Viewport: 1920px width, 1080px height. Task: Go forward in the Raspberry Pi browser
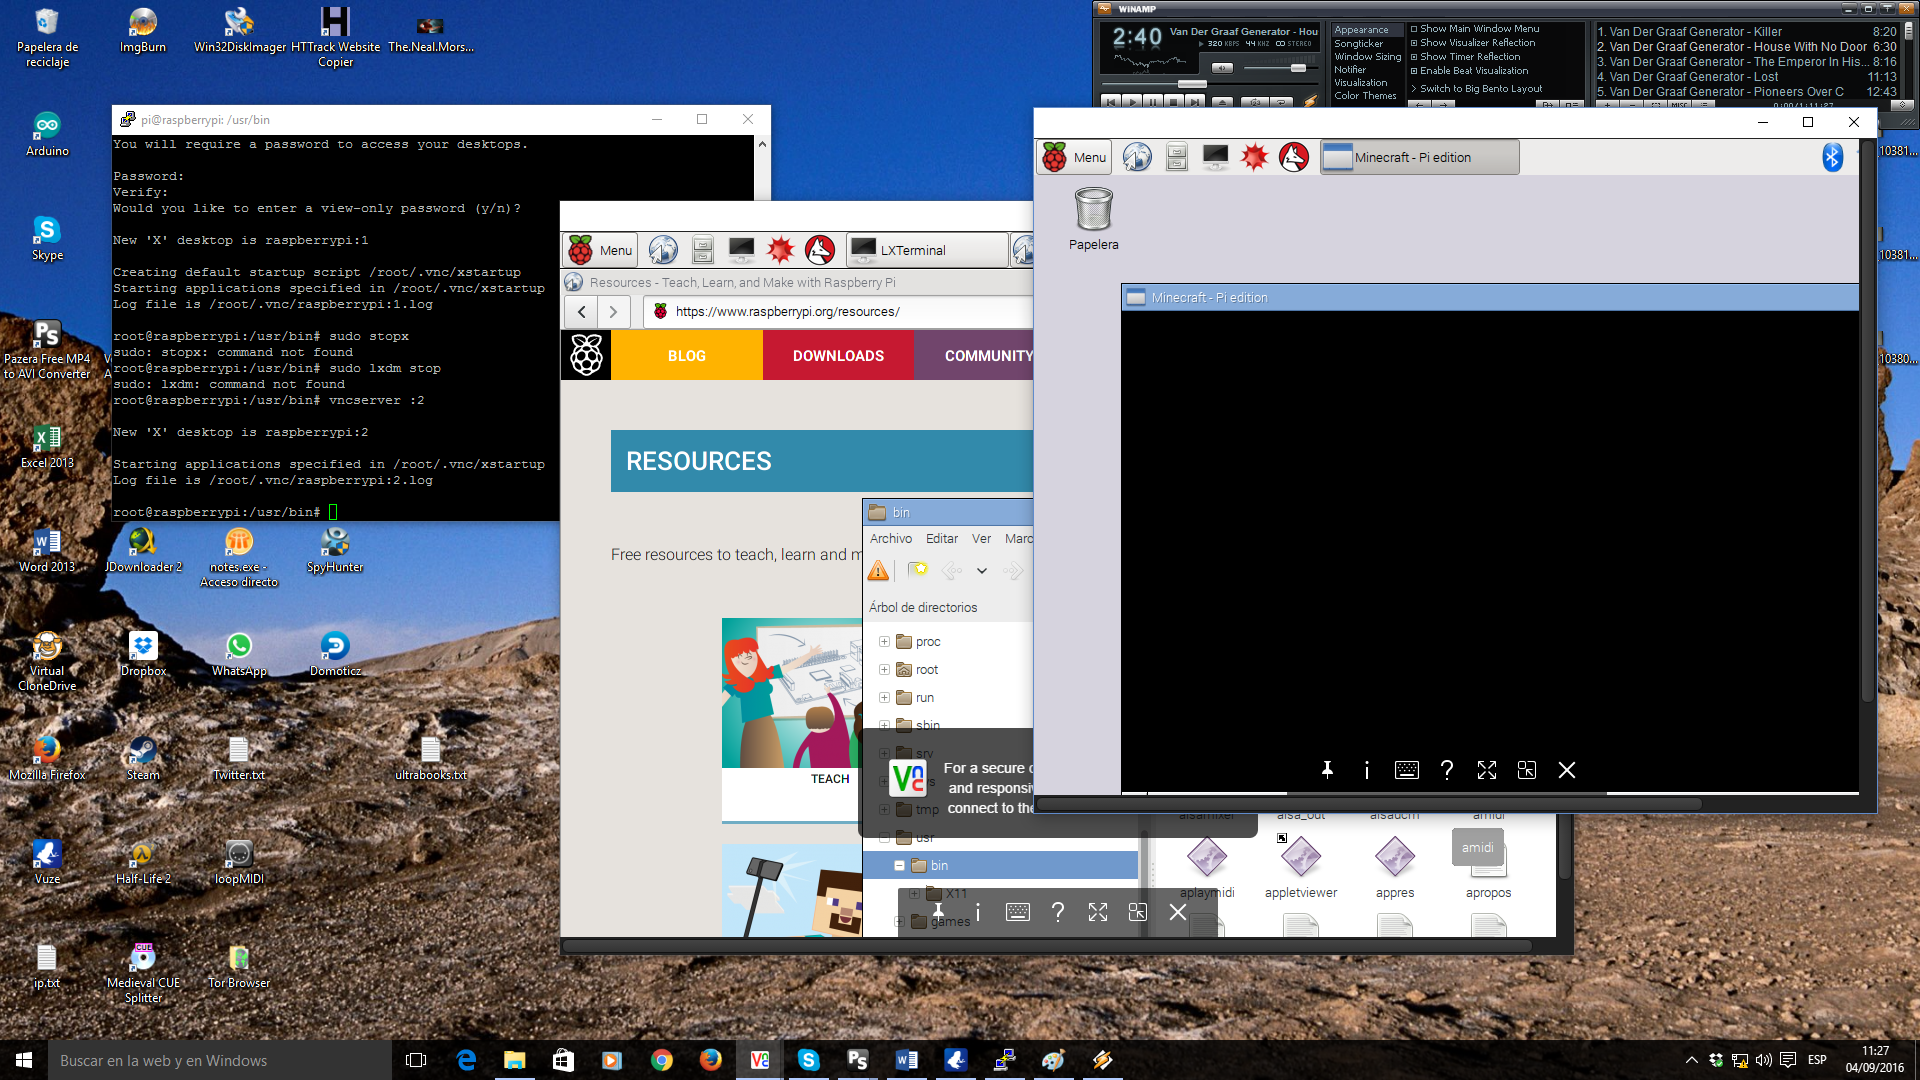pos(614,312)
